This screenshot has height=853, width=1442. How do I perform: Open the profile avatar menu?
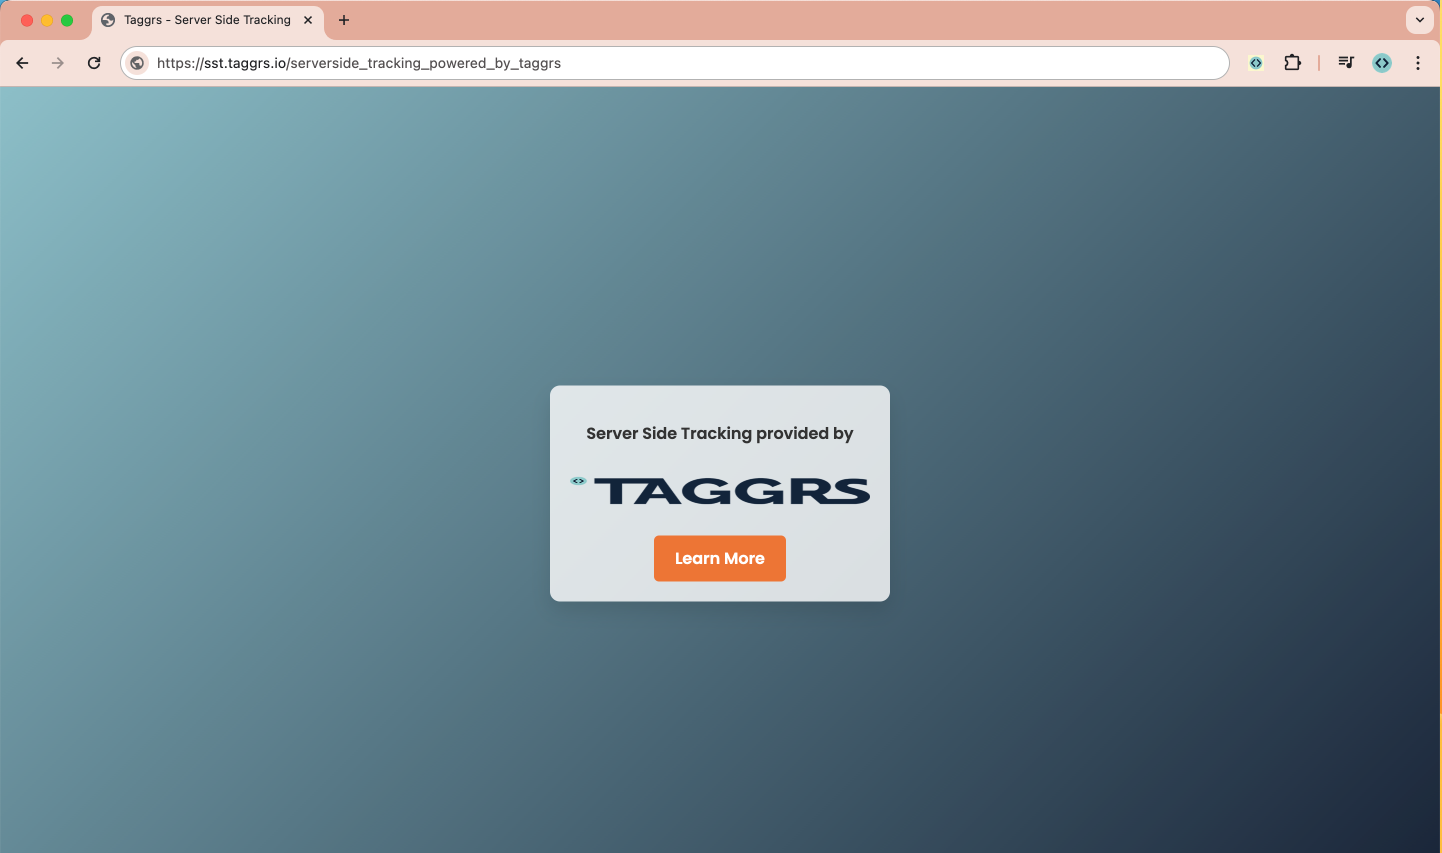(1382, 63)
